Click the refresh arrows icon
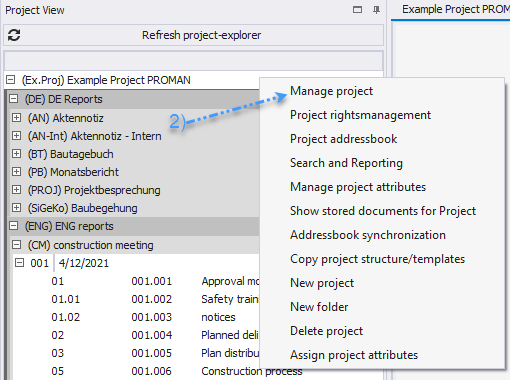Screen dimensions: 510x380 pos(14,35)
